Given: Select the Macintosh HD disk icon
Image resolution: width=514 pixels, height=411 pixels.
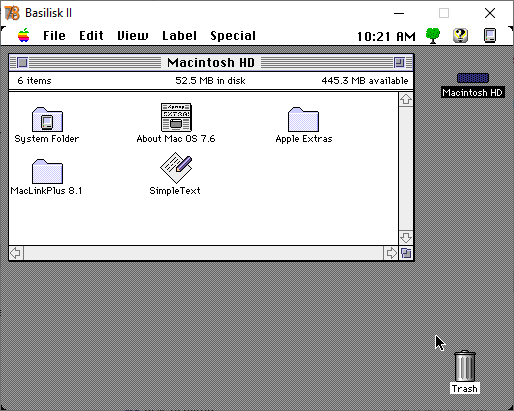Looking at the screenshot, I should coord(473,78).
